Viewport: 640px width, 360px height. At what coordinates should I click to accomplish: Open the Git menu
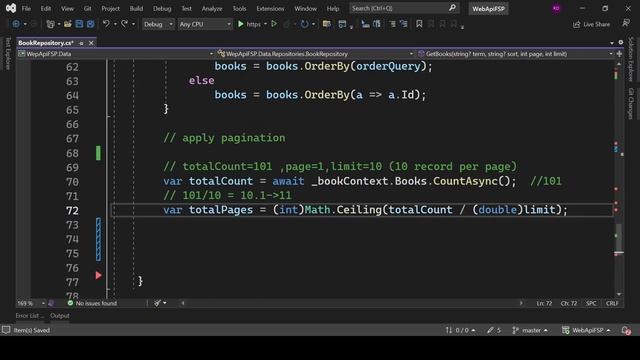tap(87, 9)
